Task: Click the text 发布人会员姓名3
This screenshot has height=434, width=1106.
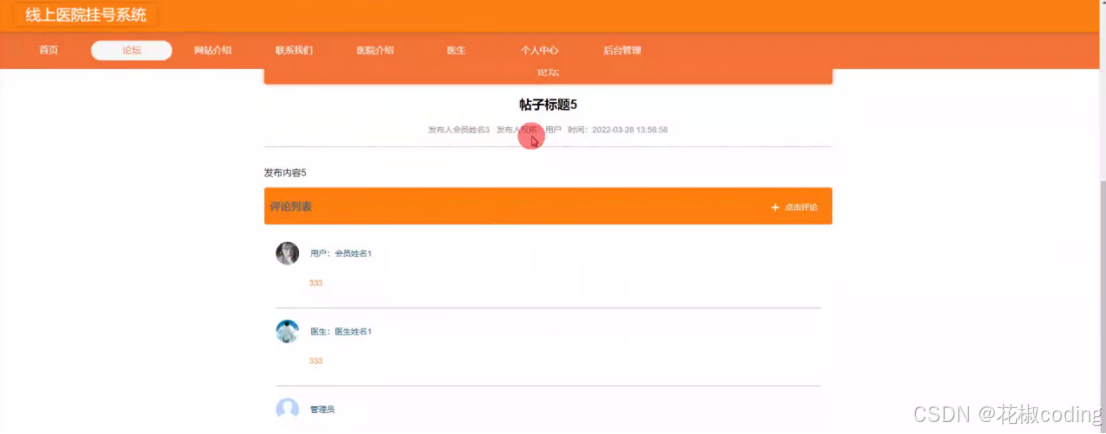Action: pyautogui.click(x=458, y=130)
